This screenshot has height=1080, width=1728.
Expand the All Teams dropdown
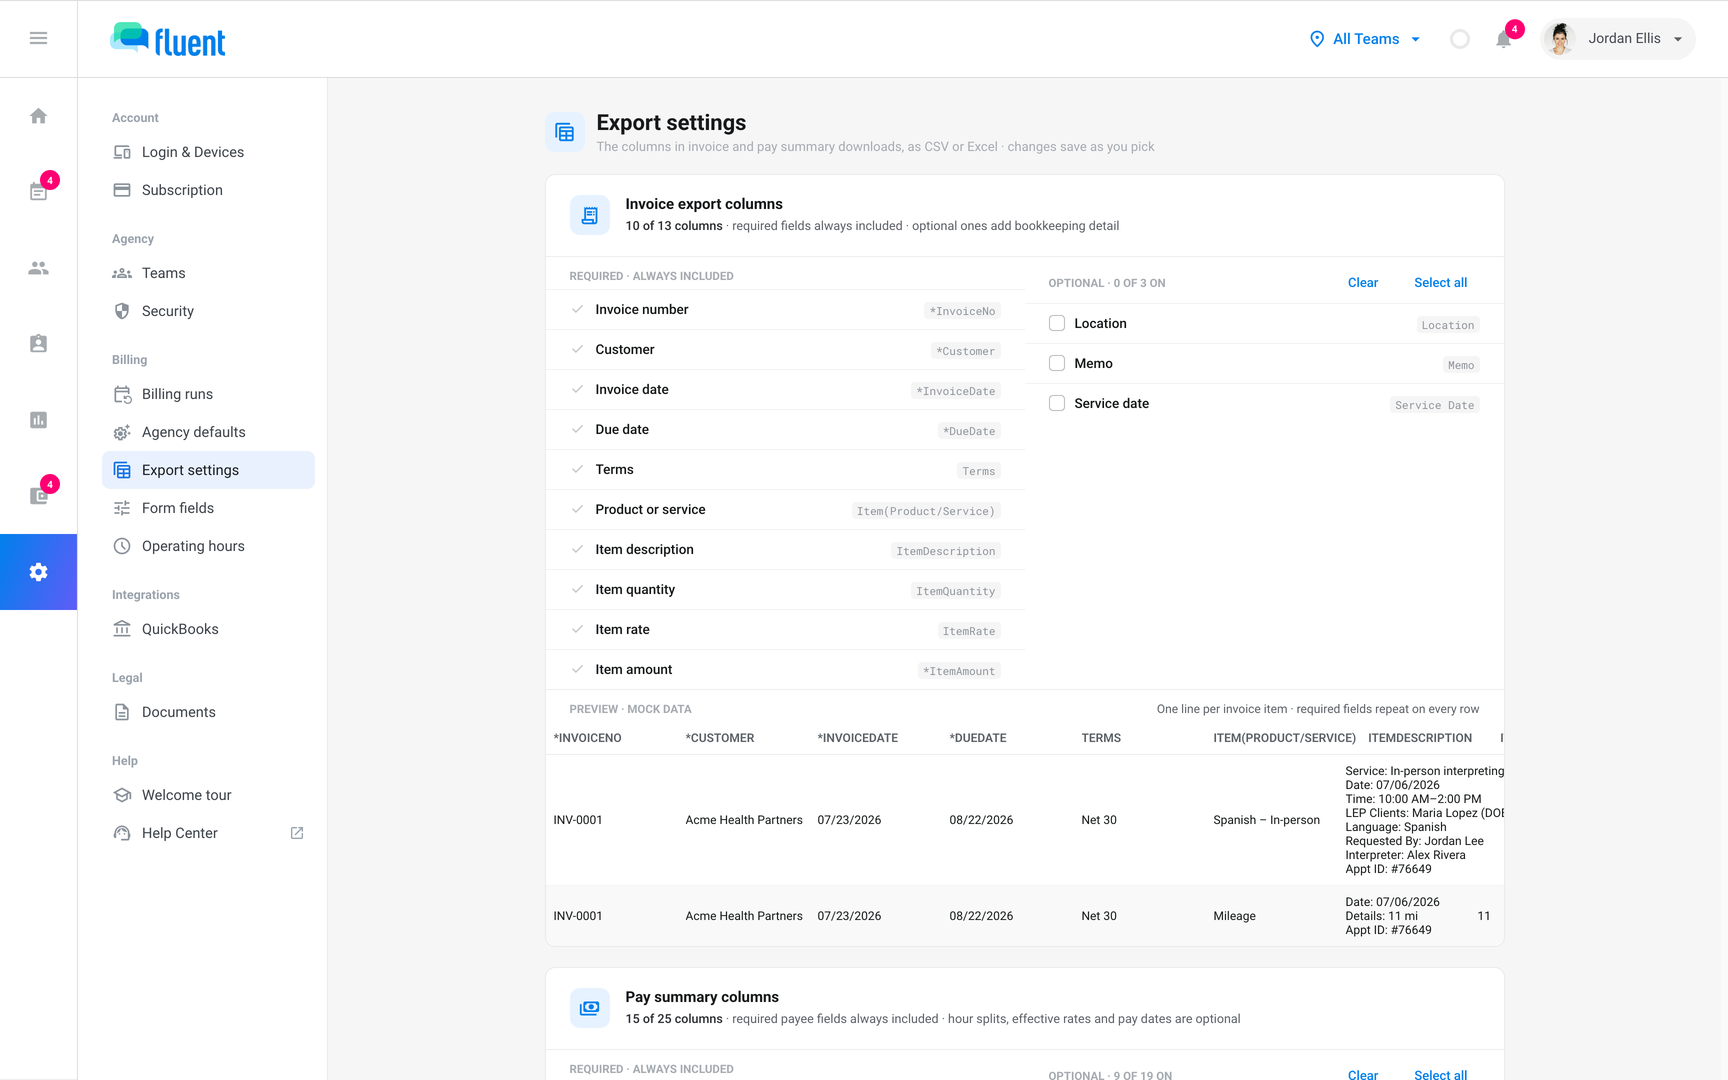(1365, 39)
